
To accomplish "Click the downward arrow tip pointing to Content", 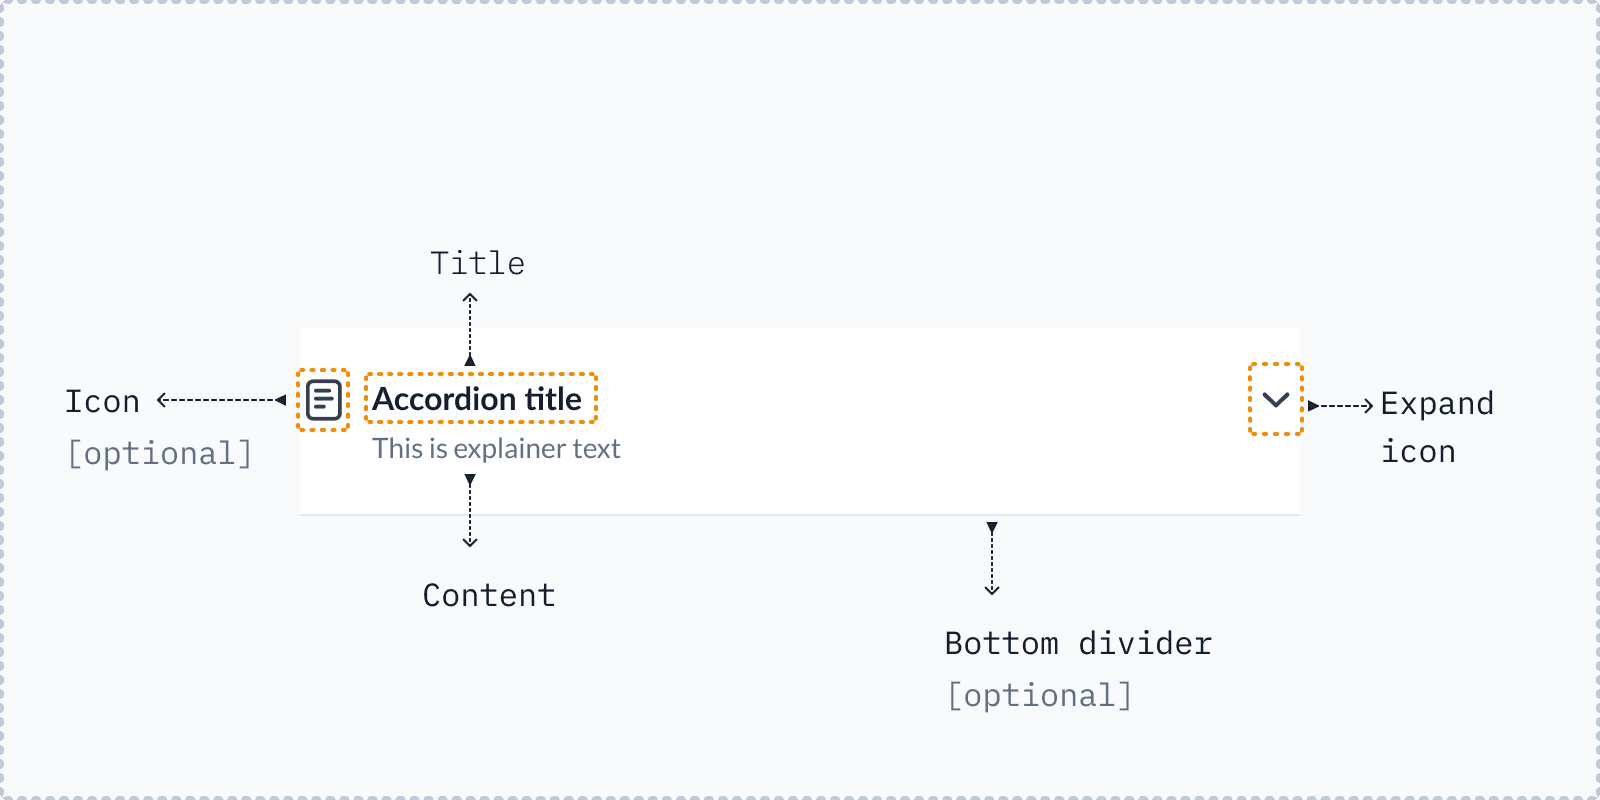I will coord(470,542).
